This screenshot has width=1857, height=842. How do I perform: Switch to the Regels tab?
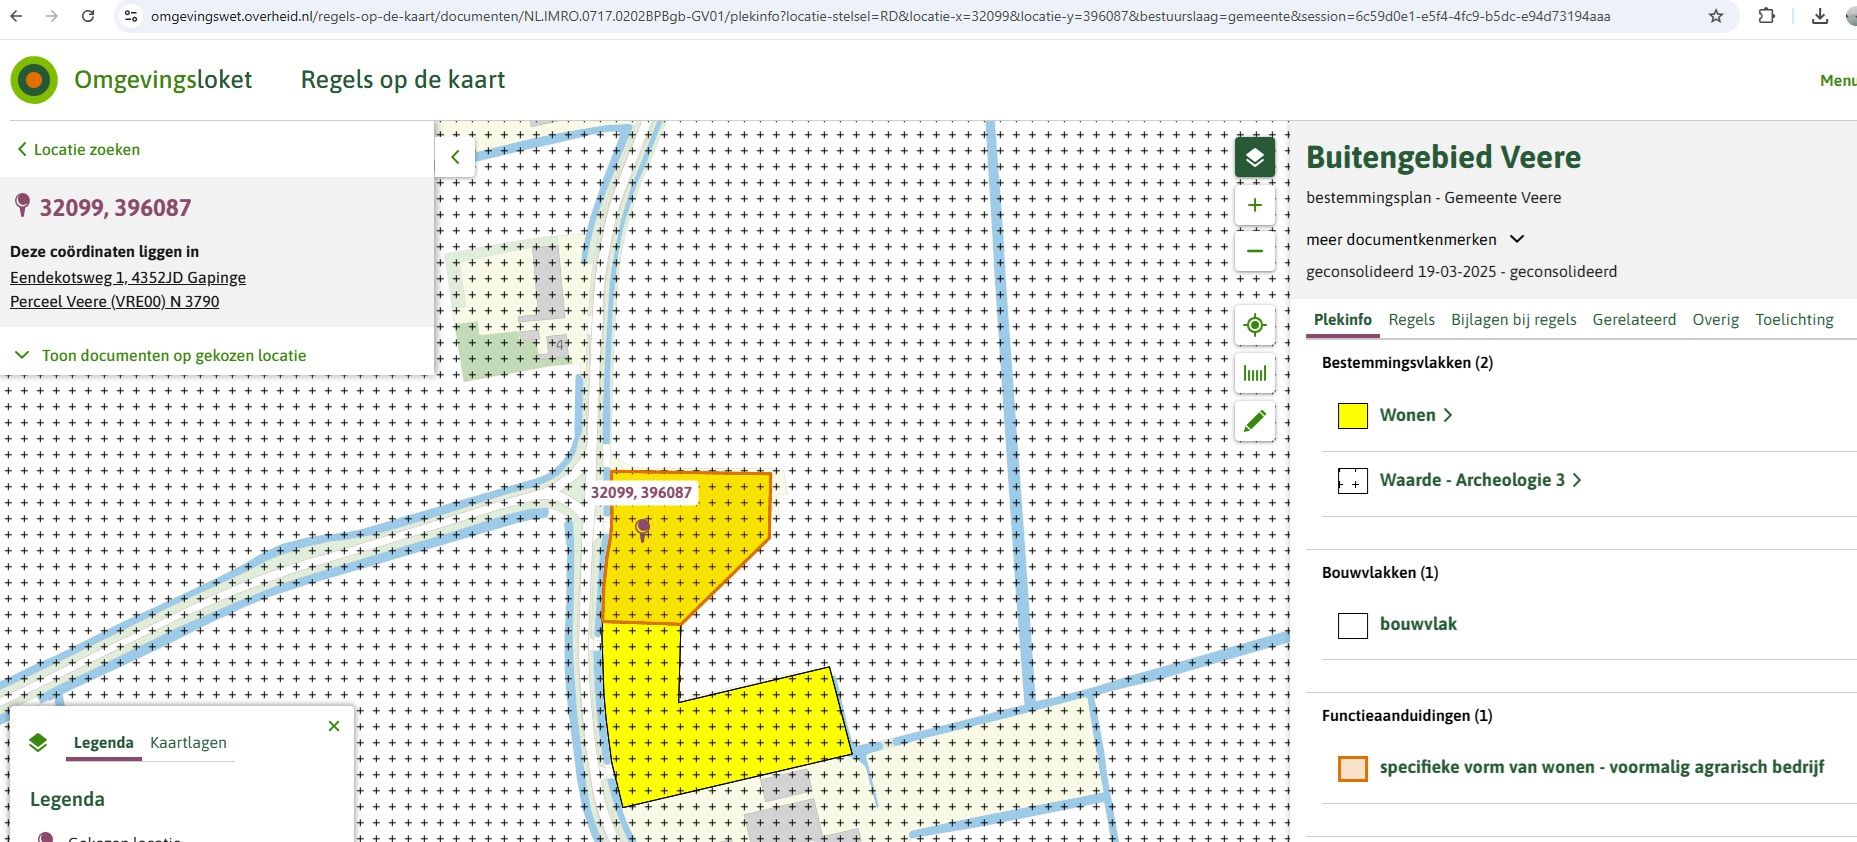(1411, 319)
